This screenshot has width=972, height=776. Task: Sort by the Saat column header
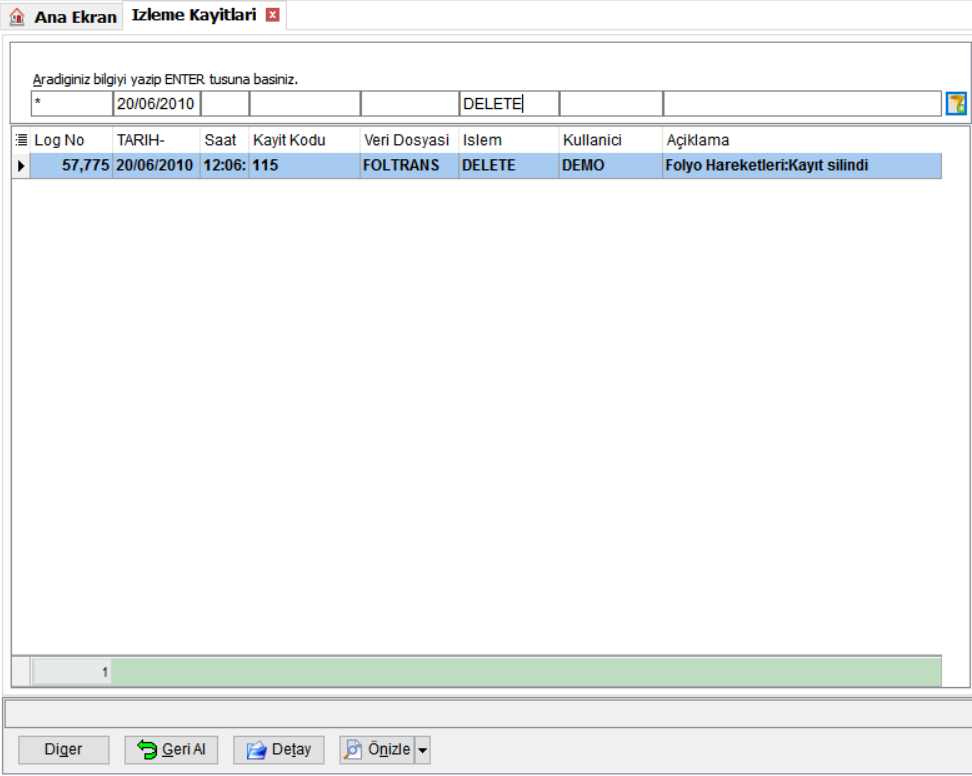[x=224, y=140]
